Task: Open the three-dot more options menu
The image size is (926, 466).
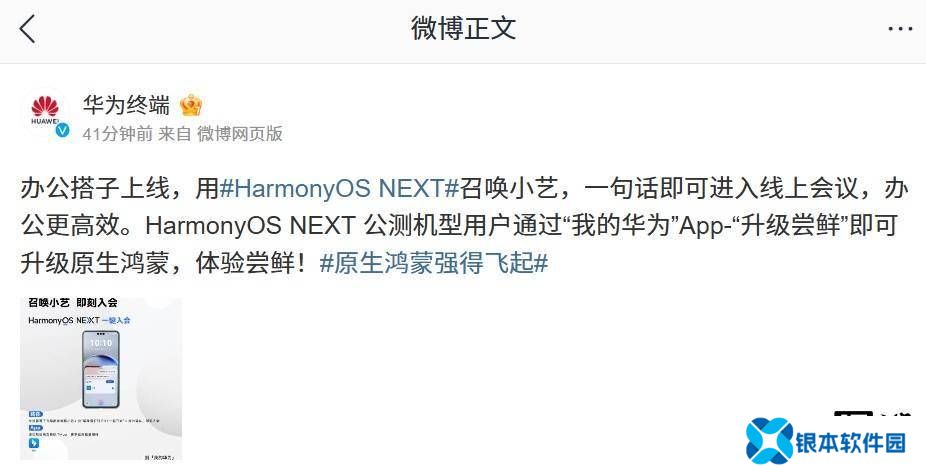Action: click(900, 28)
